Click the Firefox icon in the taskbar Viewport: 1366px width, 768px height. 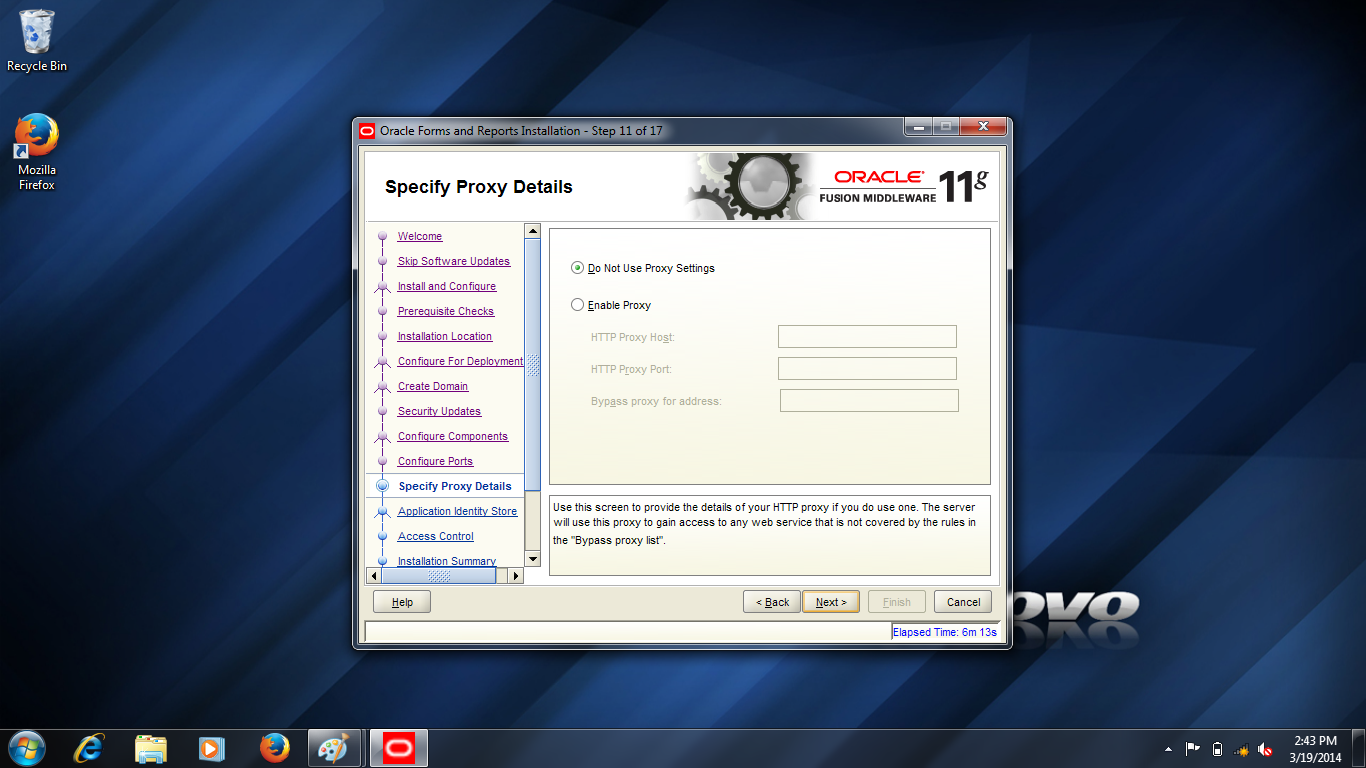pyautogui.click(x=274, y=748)
